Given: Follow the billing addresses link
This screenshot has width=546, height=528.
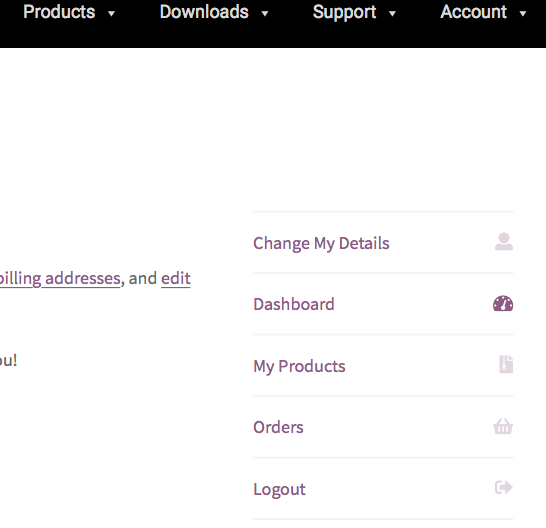Looking at the screenshot, I should [60, 279].
